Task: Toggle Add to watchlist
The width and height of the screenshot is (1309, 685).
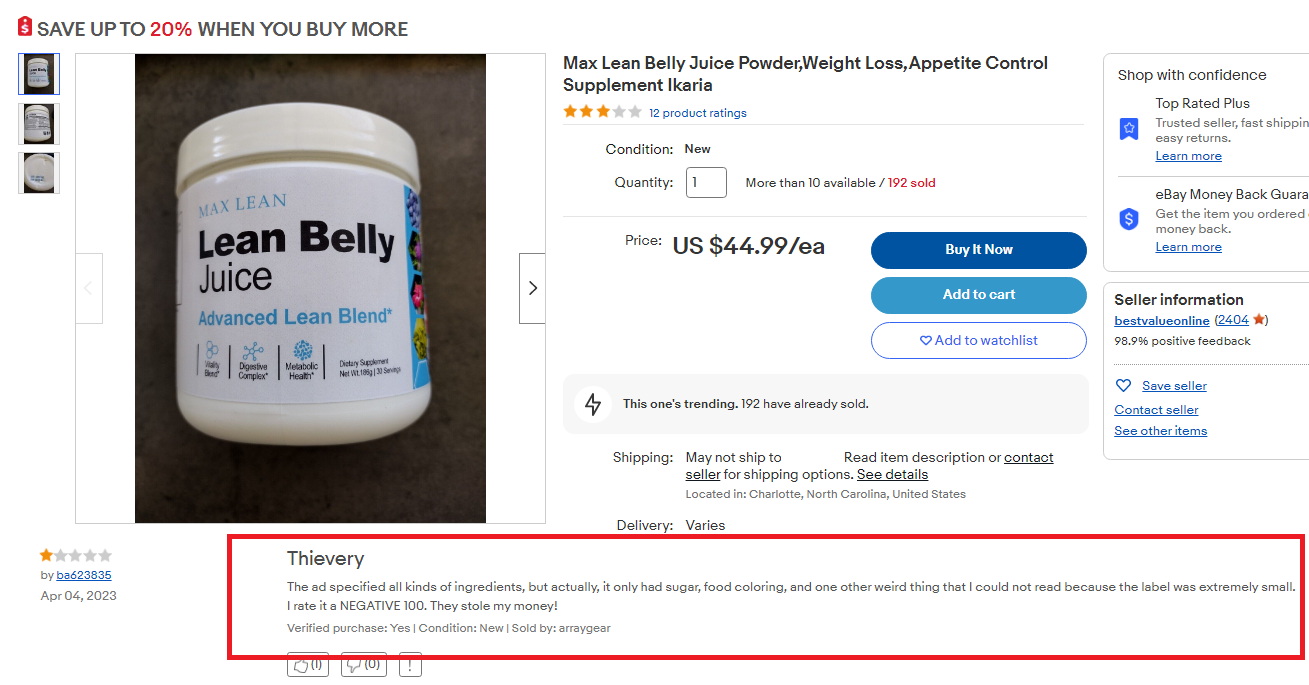Action: [978, 340]
